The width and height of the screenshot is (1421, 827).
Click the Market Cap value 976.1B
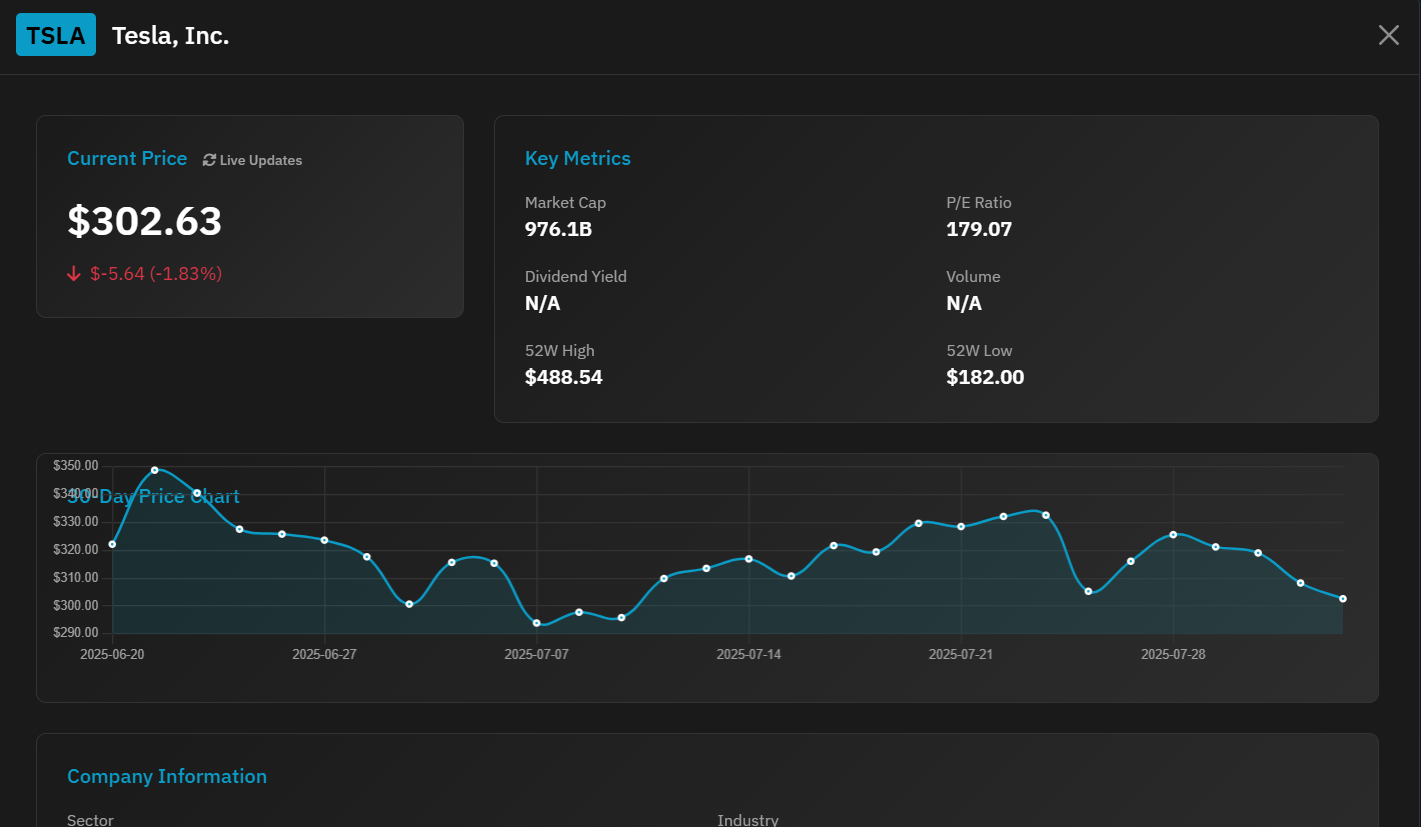click(x=559, y=229)
